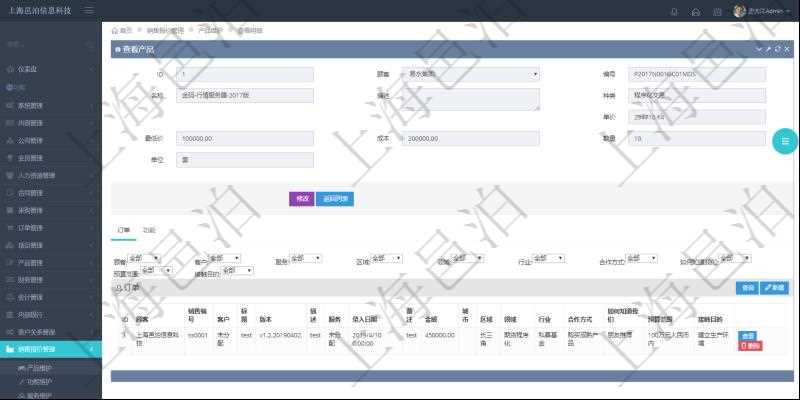Open 产品维护 in the sidebar
800x400 pixels.
click(42, 368)
